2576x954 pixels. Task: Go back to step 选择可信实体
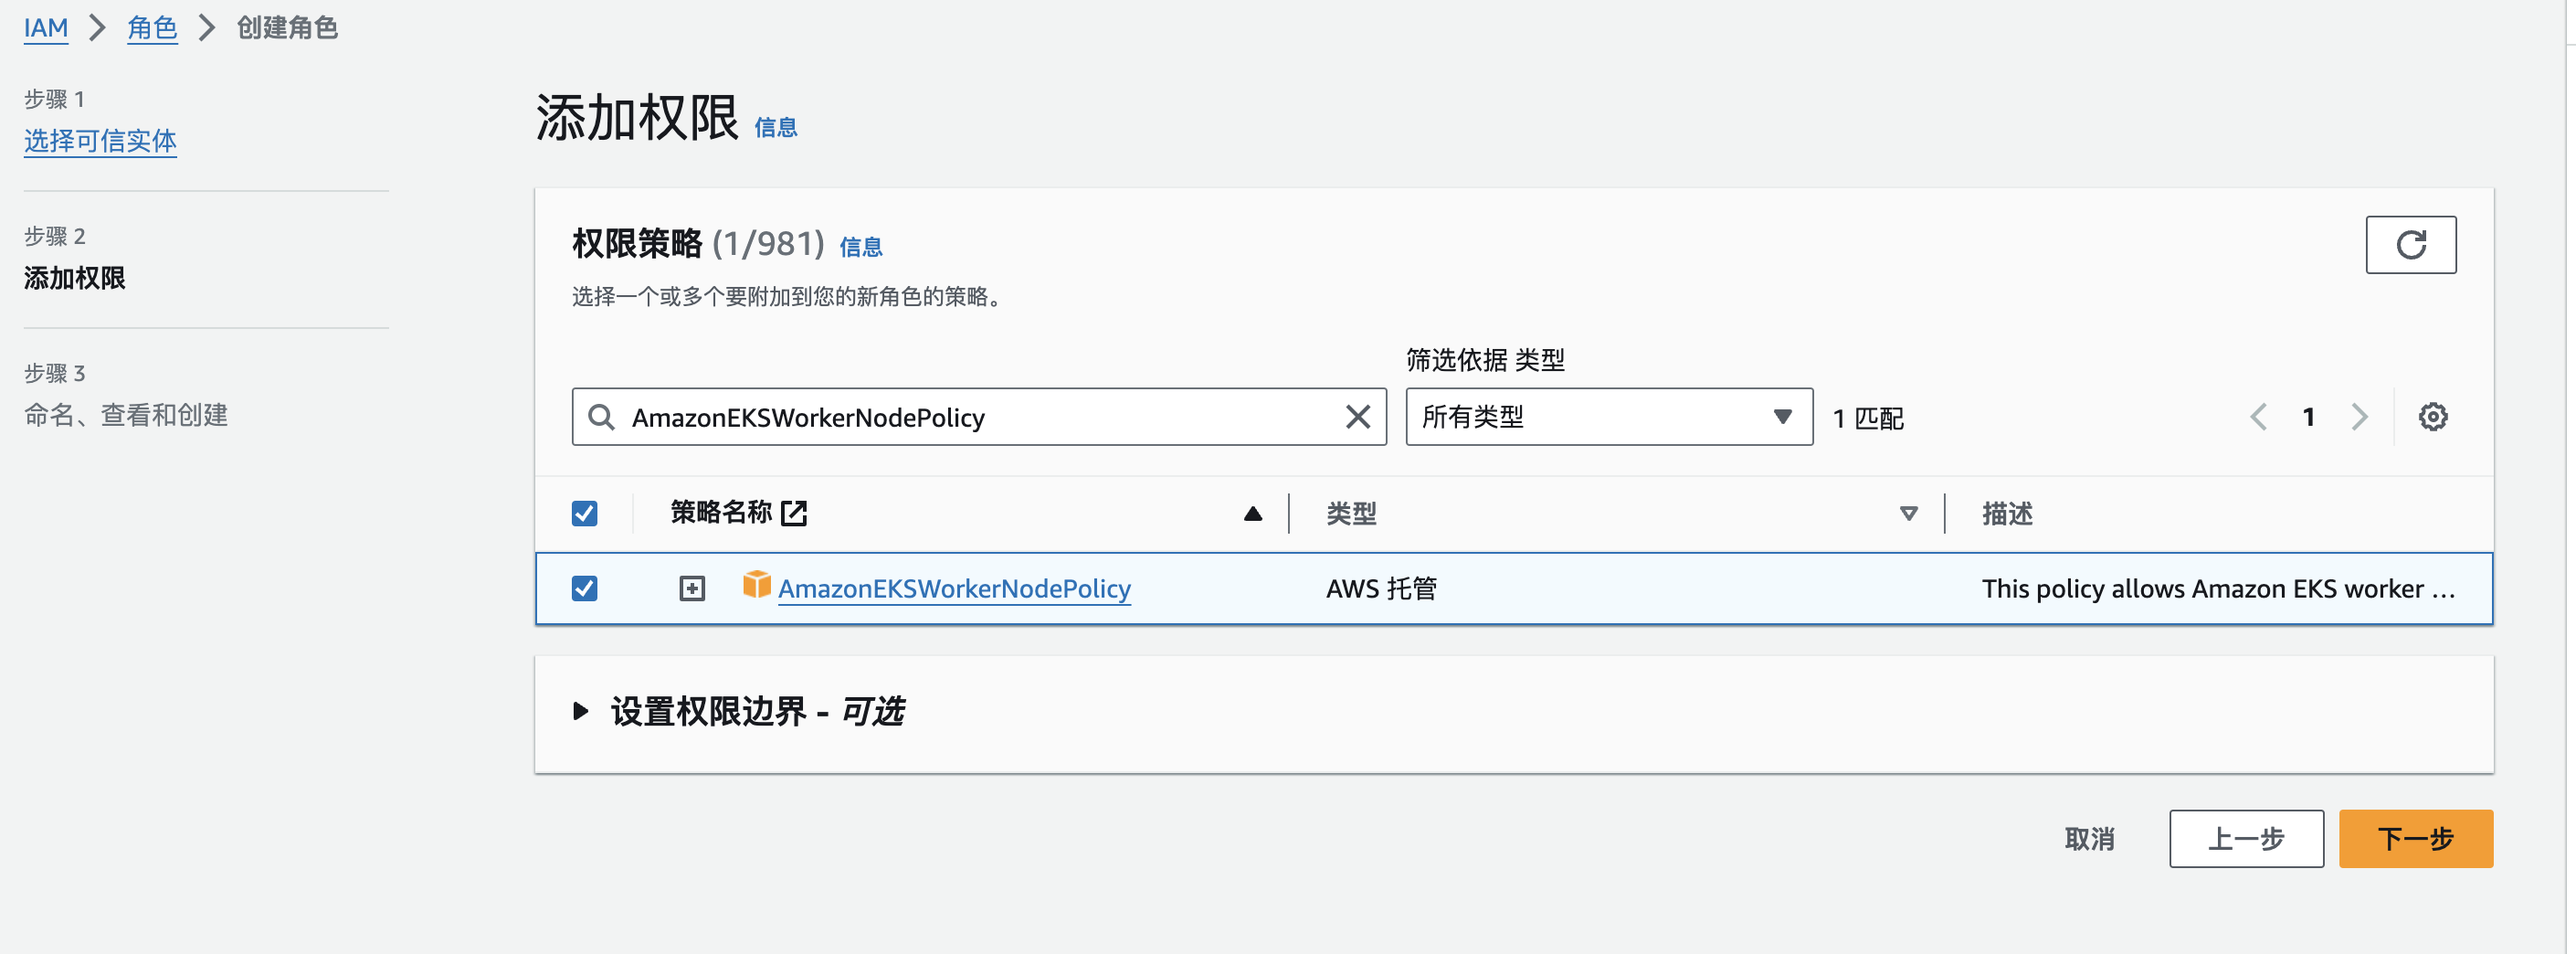pos(100,141)
